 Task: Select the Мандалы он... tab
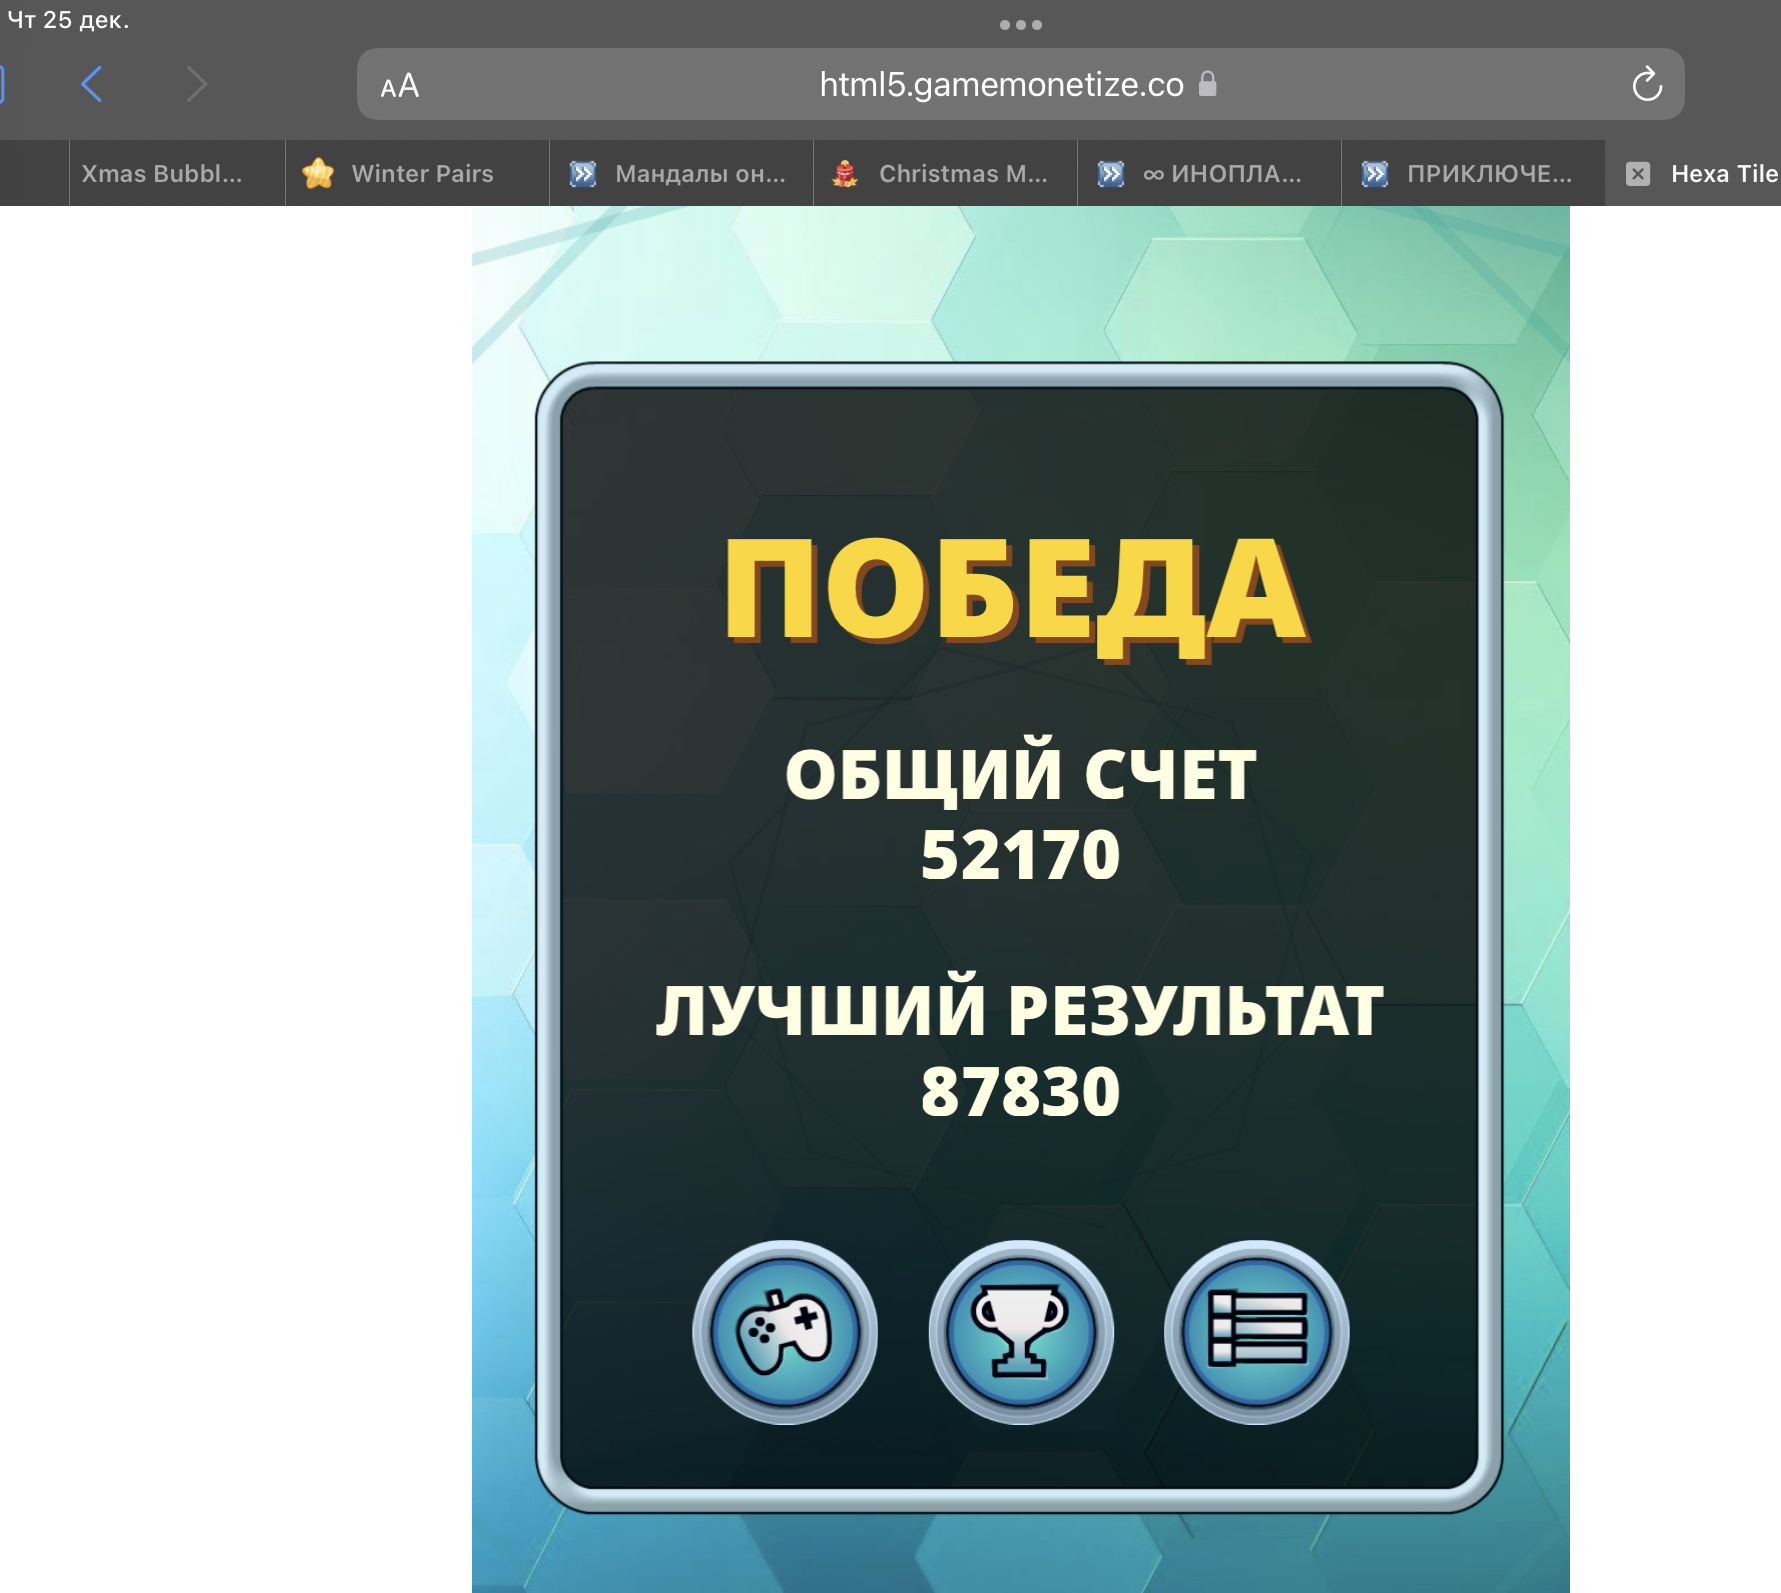(x=700, y=174)
